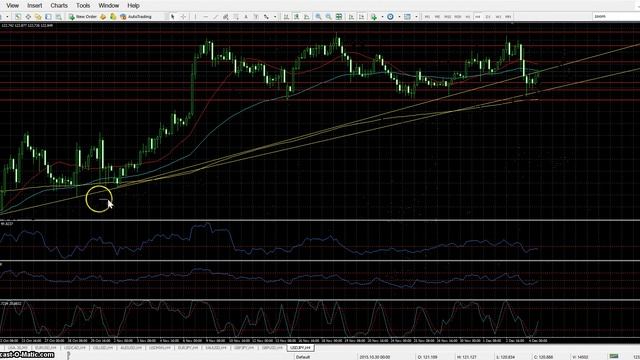Image resolution: width=640 pixels, height=360 pixels.
Task: Click the Default profile in status bar
Action: 303,357
